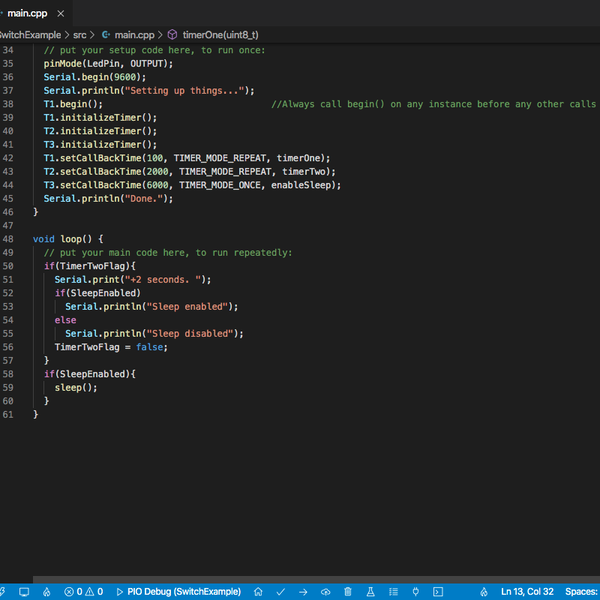Image resolution: width=600 pixels, height=600 pixels.
Task: Place cursor on the sleep(); line
Action: coord(76,387)
